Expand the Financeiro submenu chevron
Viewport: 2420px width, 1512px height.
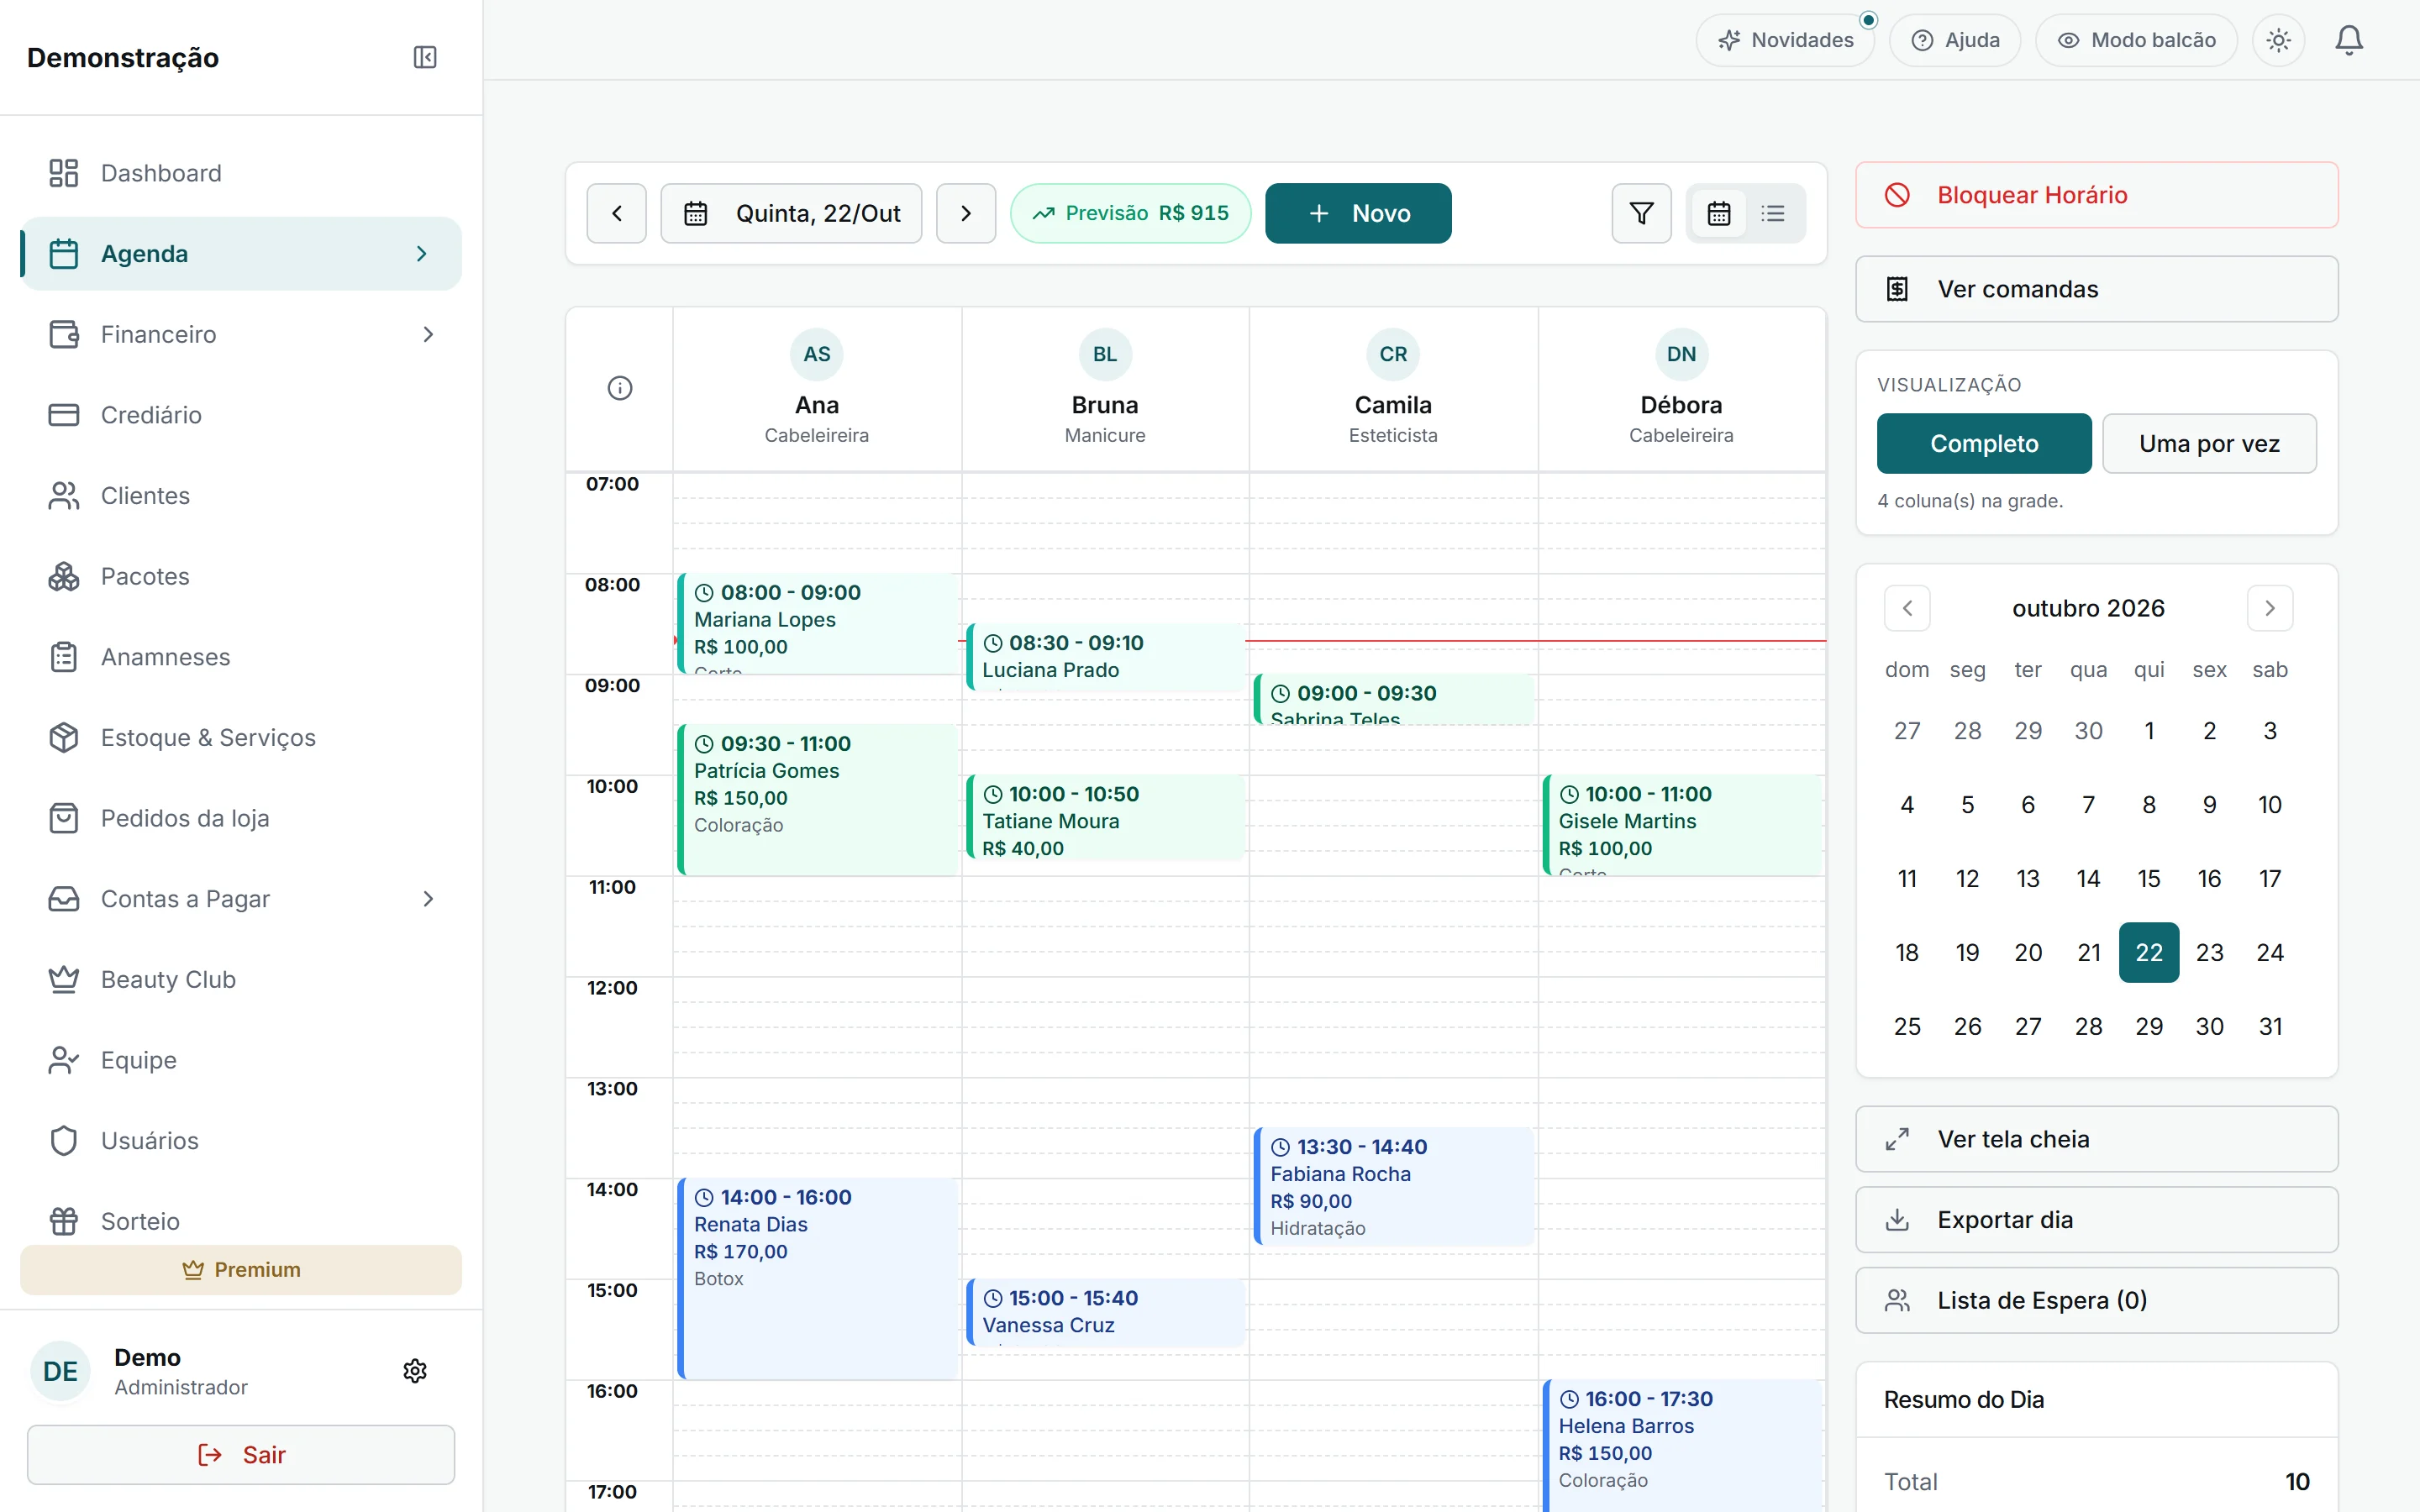coord(428,334)
